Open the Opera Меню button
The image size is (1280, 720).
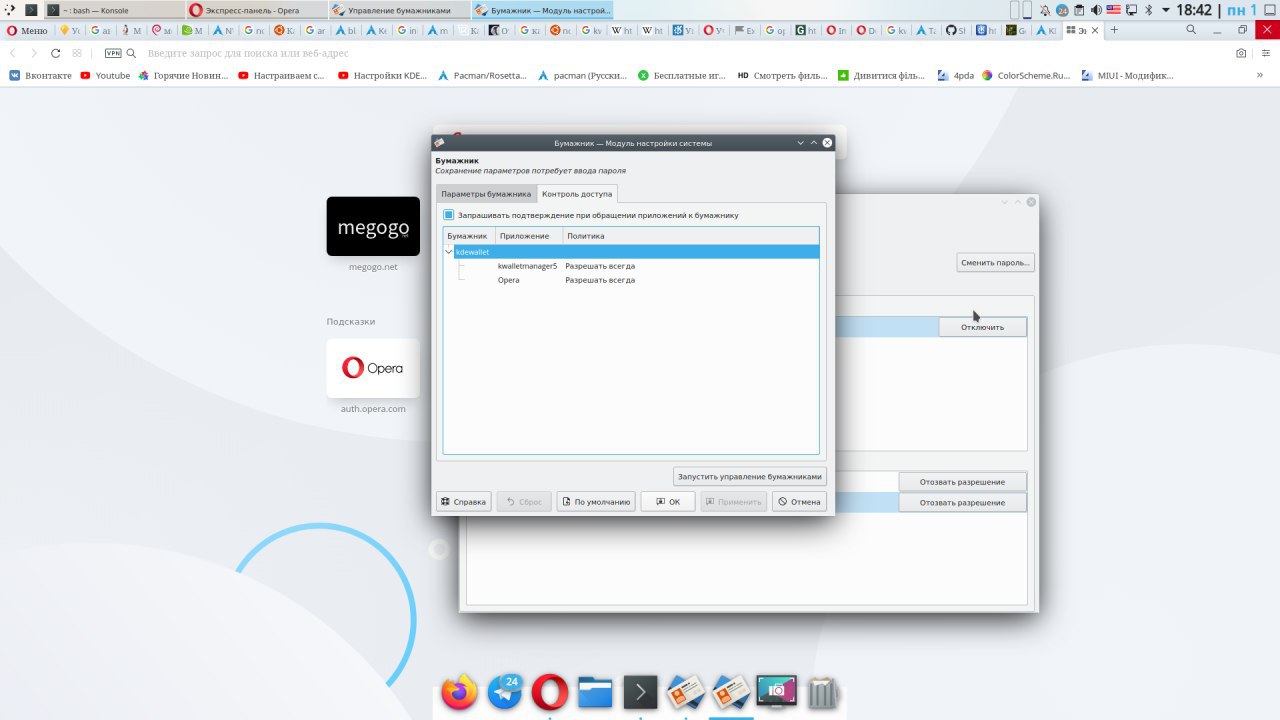(27, 30)
